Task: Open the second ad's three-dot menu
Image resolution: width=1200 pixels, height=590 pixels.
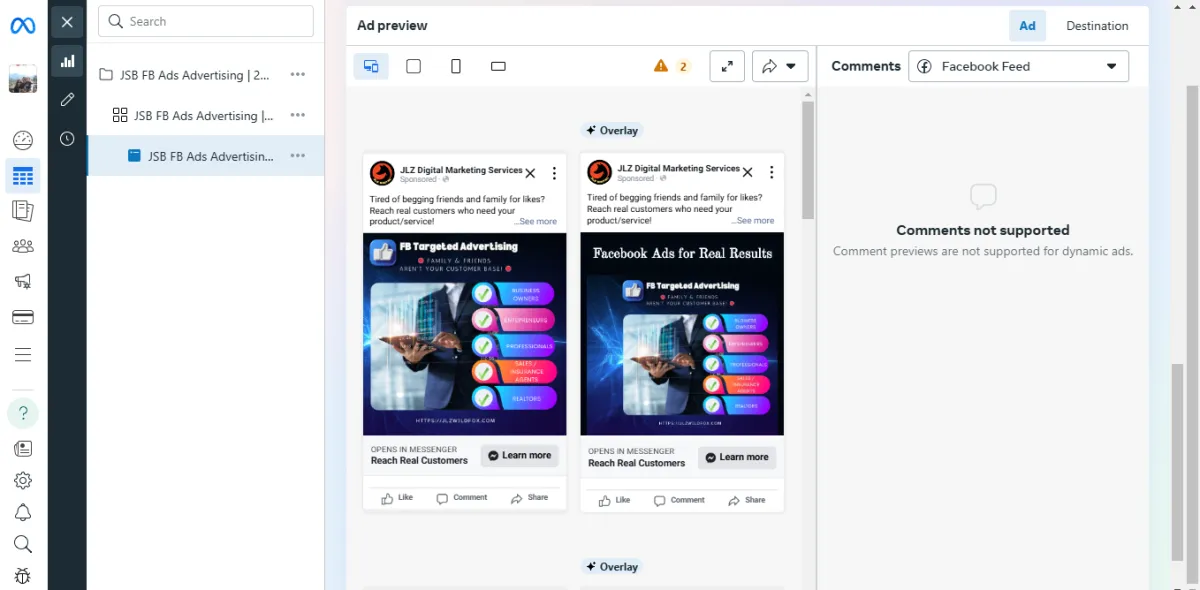Action: click(x=772, y=173)
